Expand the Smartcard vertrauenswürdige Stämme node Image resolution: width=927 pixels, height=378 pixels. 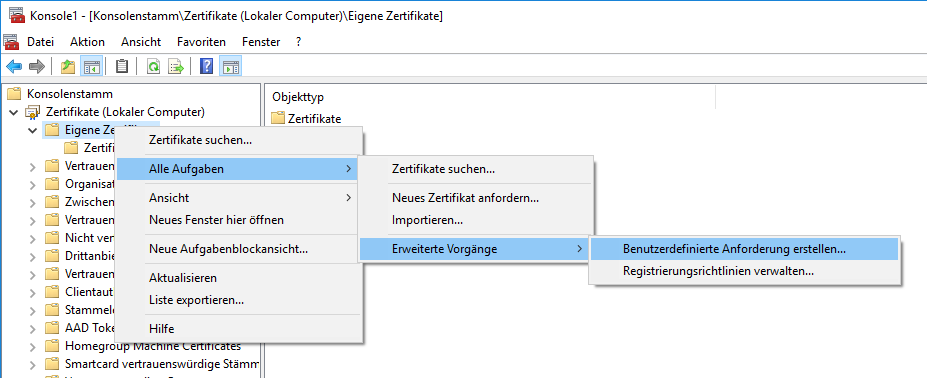pos(33,363)
